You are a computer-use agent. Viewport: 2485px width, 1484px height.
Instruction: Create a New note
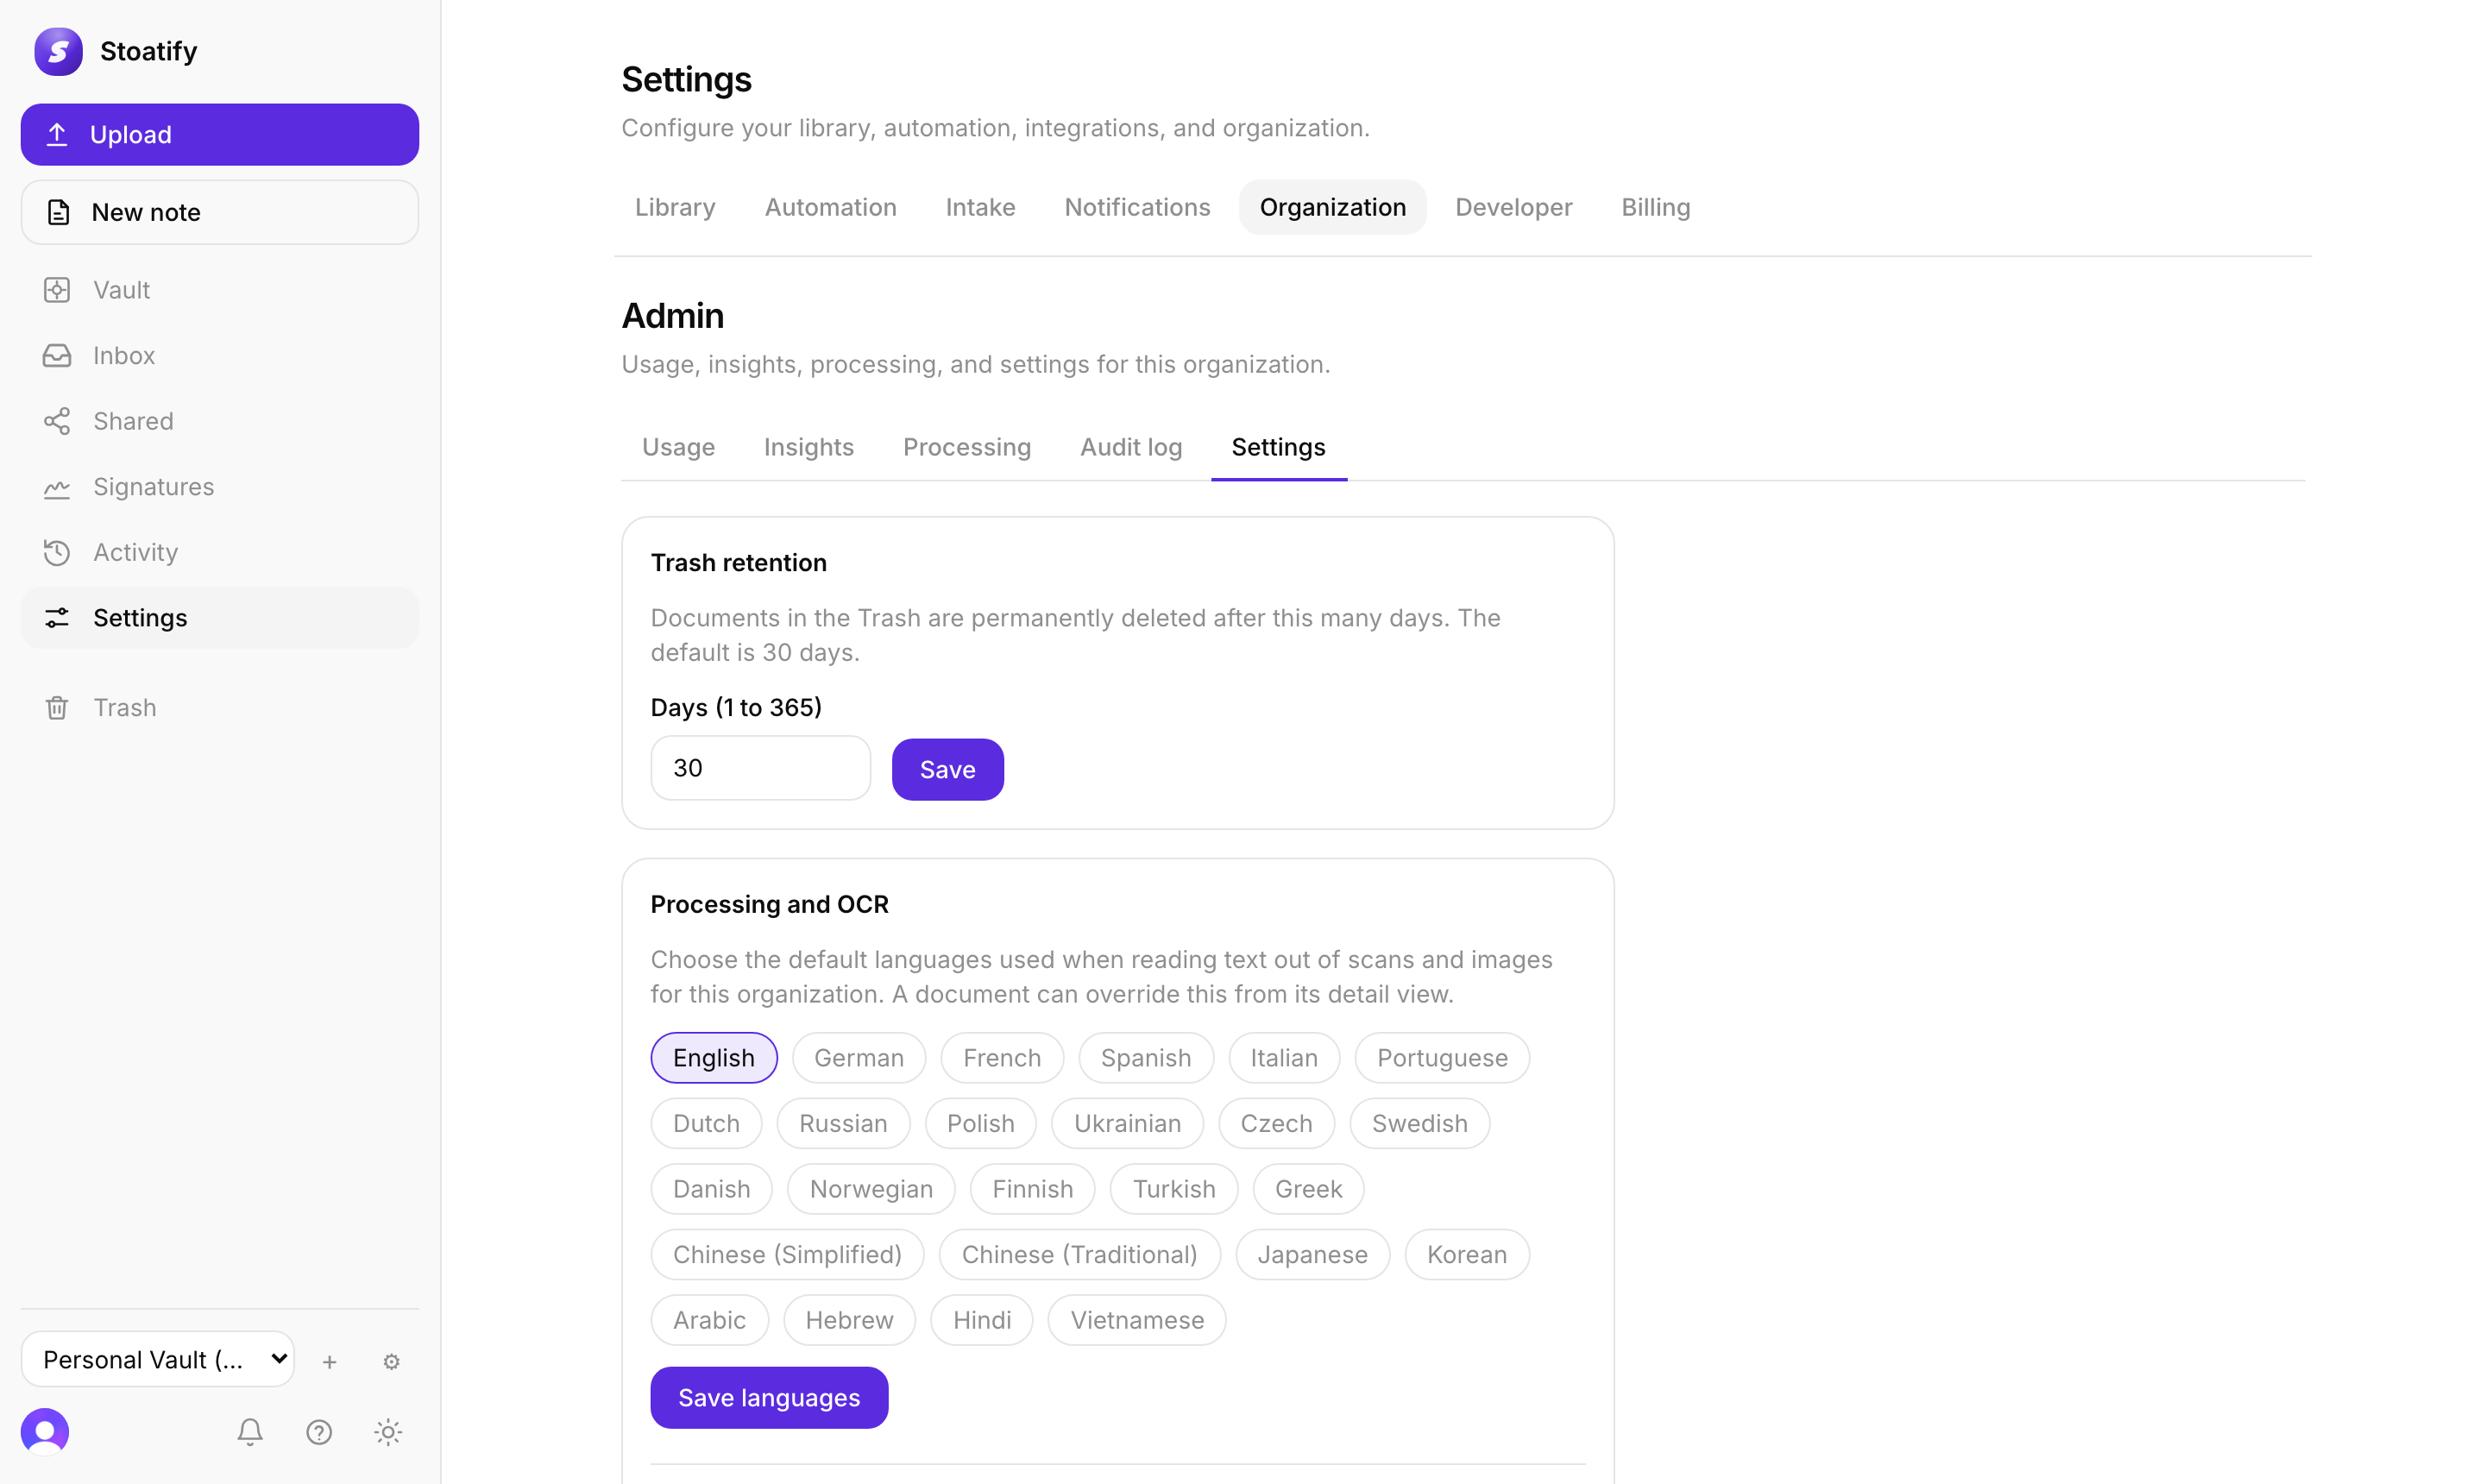click(x=219, y=212)
